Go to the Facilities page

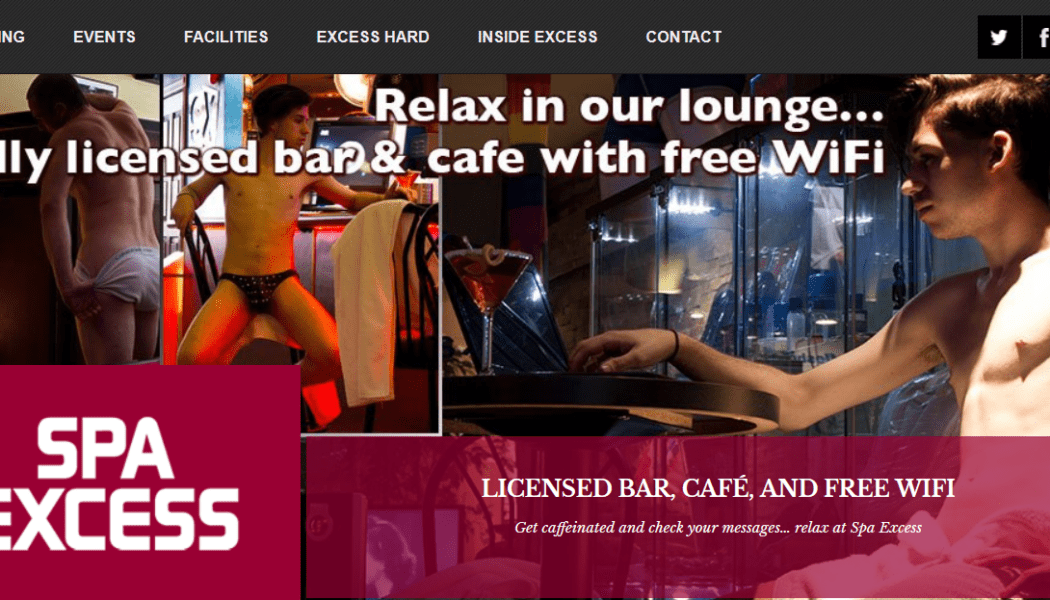tap(226, 37)
